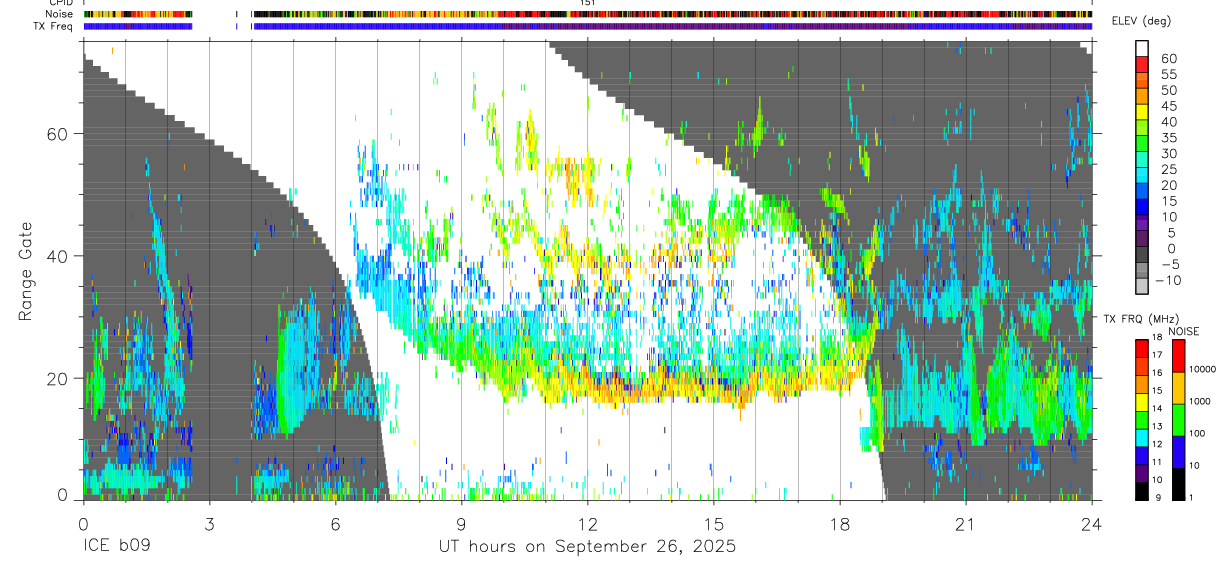Click the x-axis tick label '3'
Image resolution: width=1228 pixels, height=567 pixels.
[208, 523]
